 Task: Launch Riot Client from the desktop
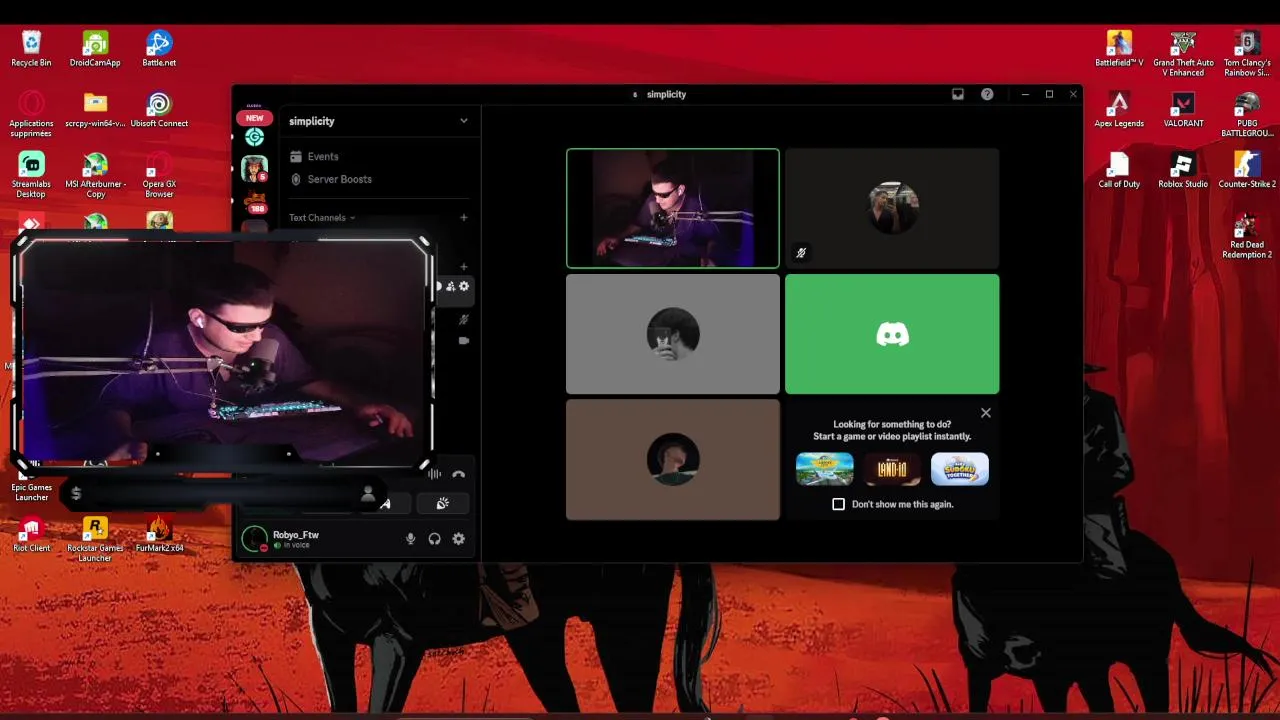[x=31, y=535]
